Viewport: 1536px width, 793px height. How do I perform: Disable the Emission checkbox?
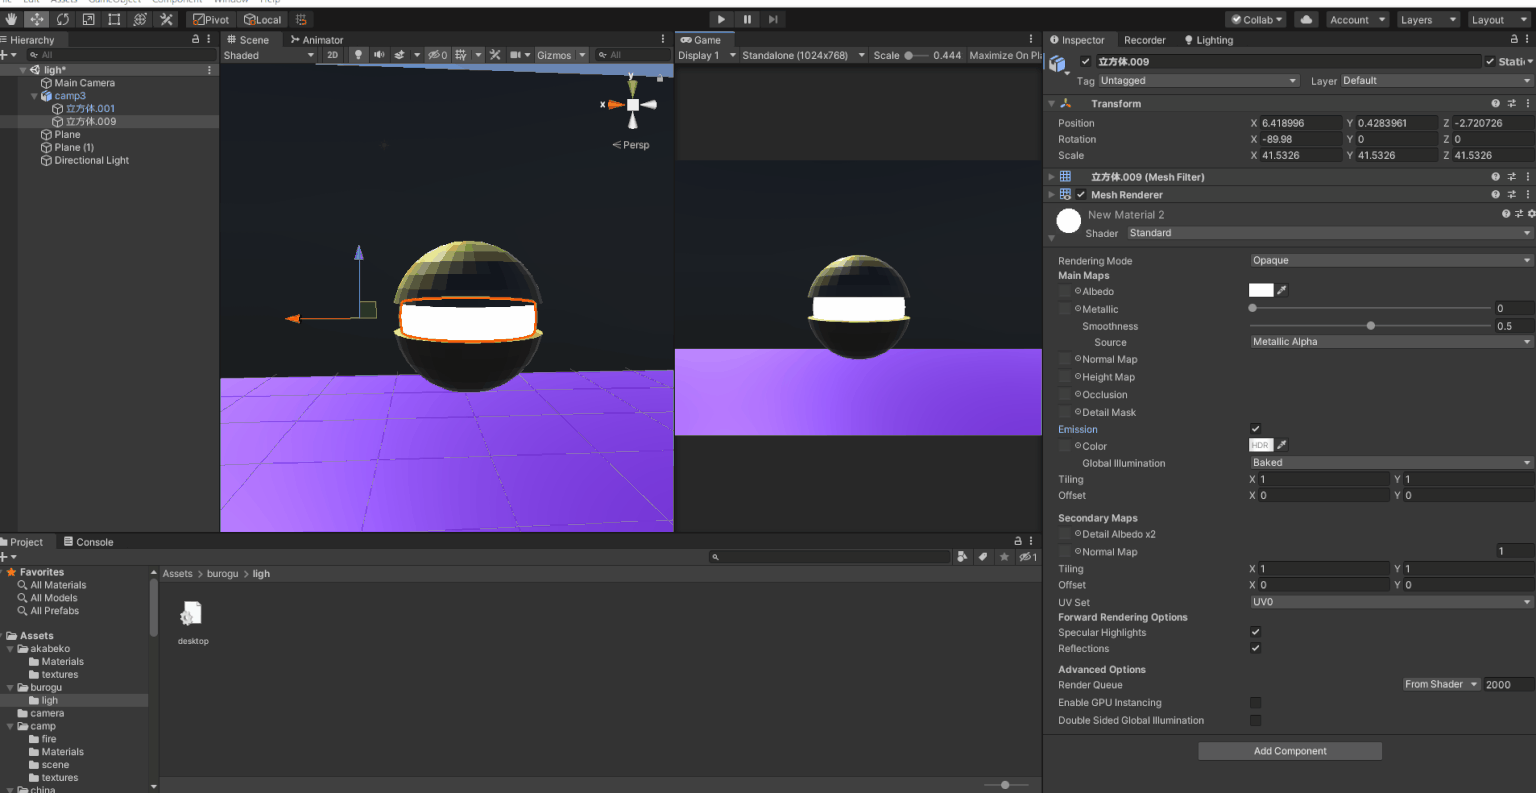click(x=1255, y=428)
